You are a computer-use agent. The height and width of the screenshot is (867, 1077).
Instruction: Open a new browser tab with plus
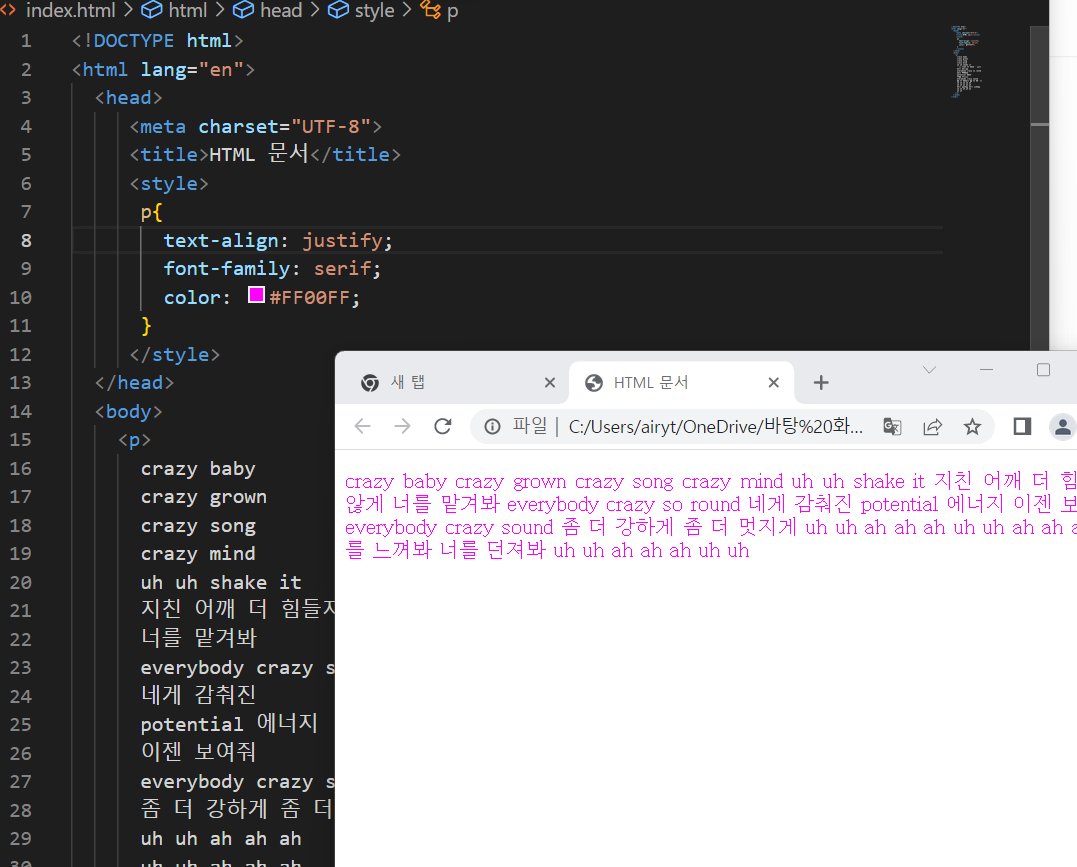point(821,383)
